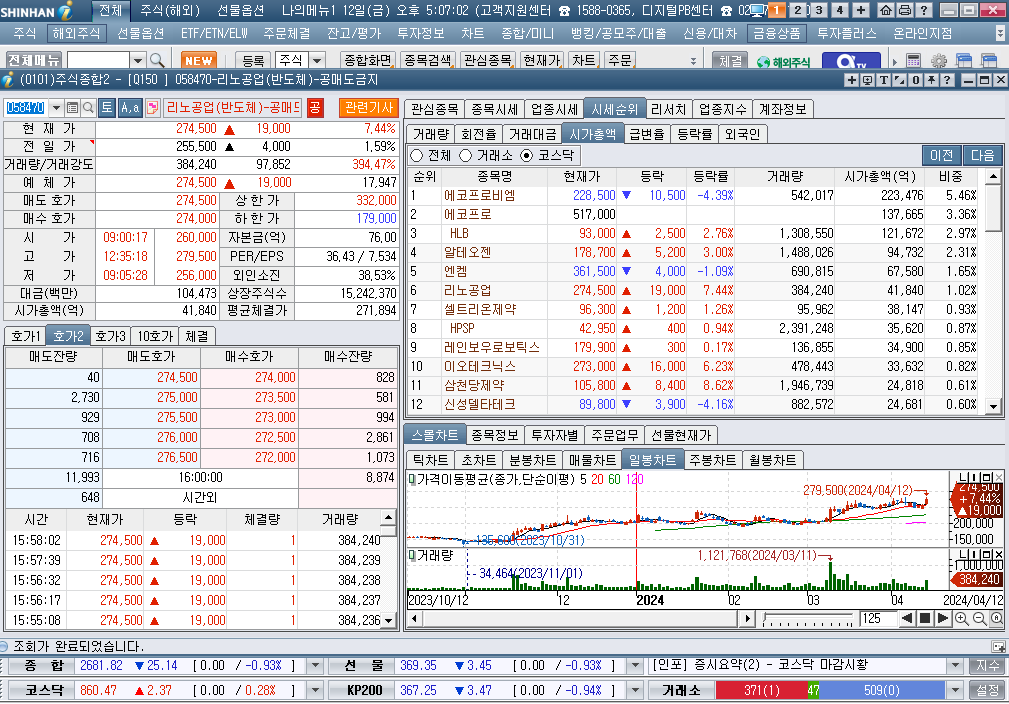The image size is (1009, 704).
Task: Switch to virtual screen 3
Action: coord(819,10)
